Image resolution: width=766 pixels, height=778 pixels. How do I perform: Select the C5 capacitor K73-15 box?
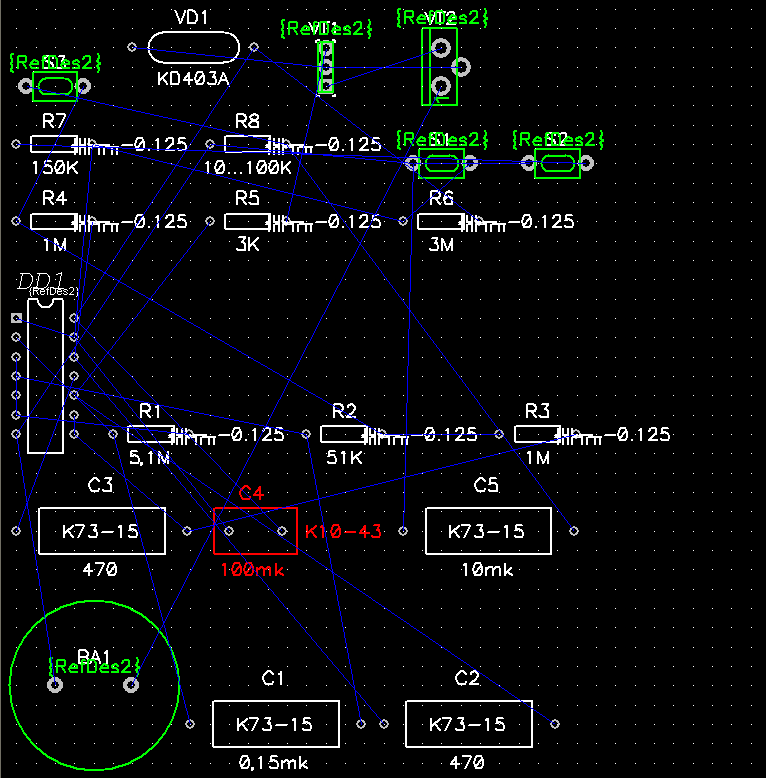point(489,531)
